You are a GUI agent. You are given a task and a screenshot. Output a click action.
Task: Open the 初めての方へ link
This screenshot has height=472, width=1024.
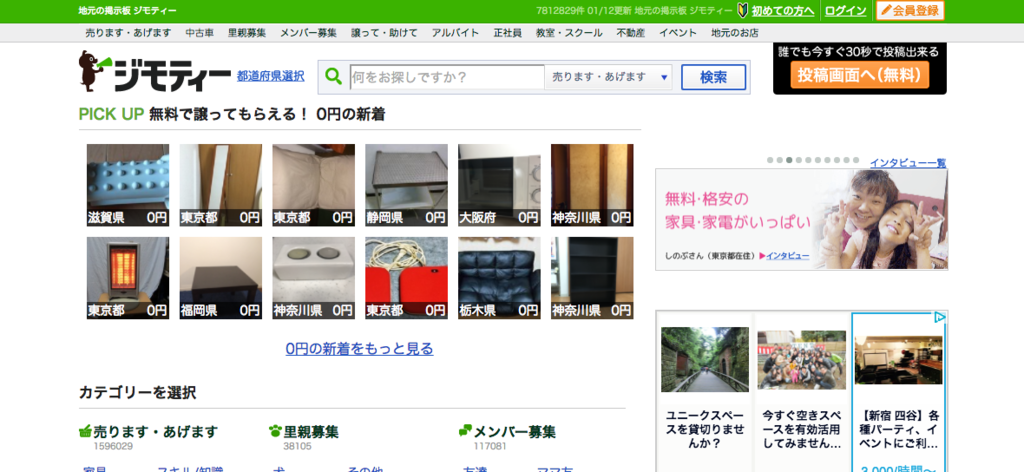click(x=783, y=10)
